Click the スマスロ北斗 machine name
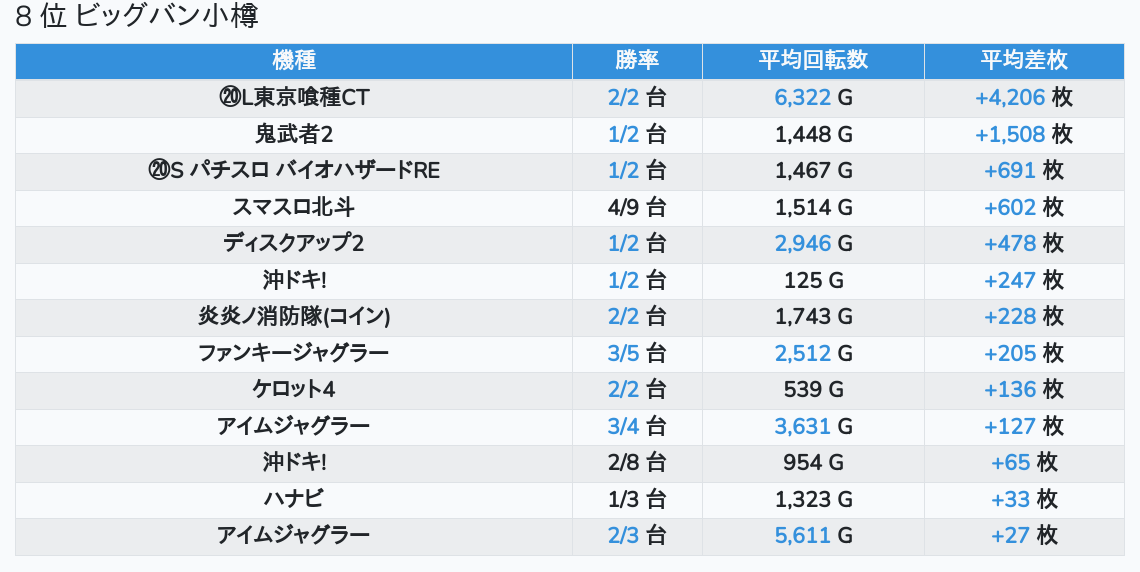This screenshot has width=1140, height=572. click(x=294, y=207)
